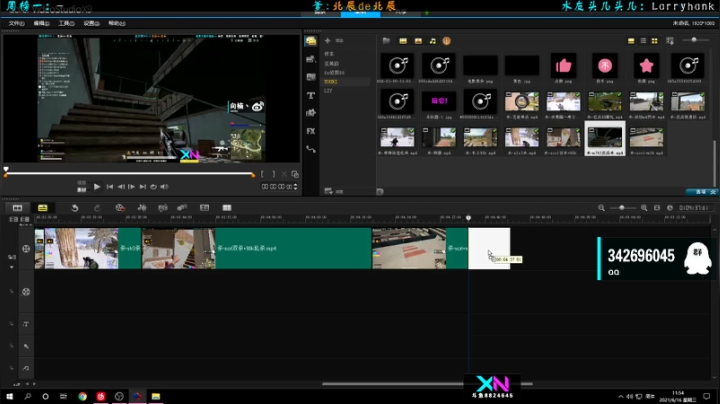Switch library to thumbnail view

pyautogui.click(x=654, y=41)
